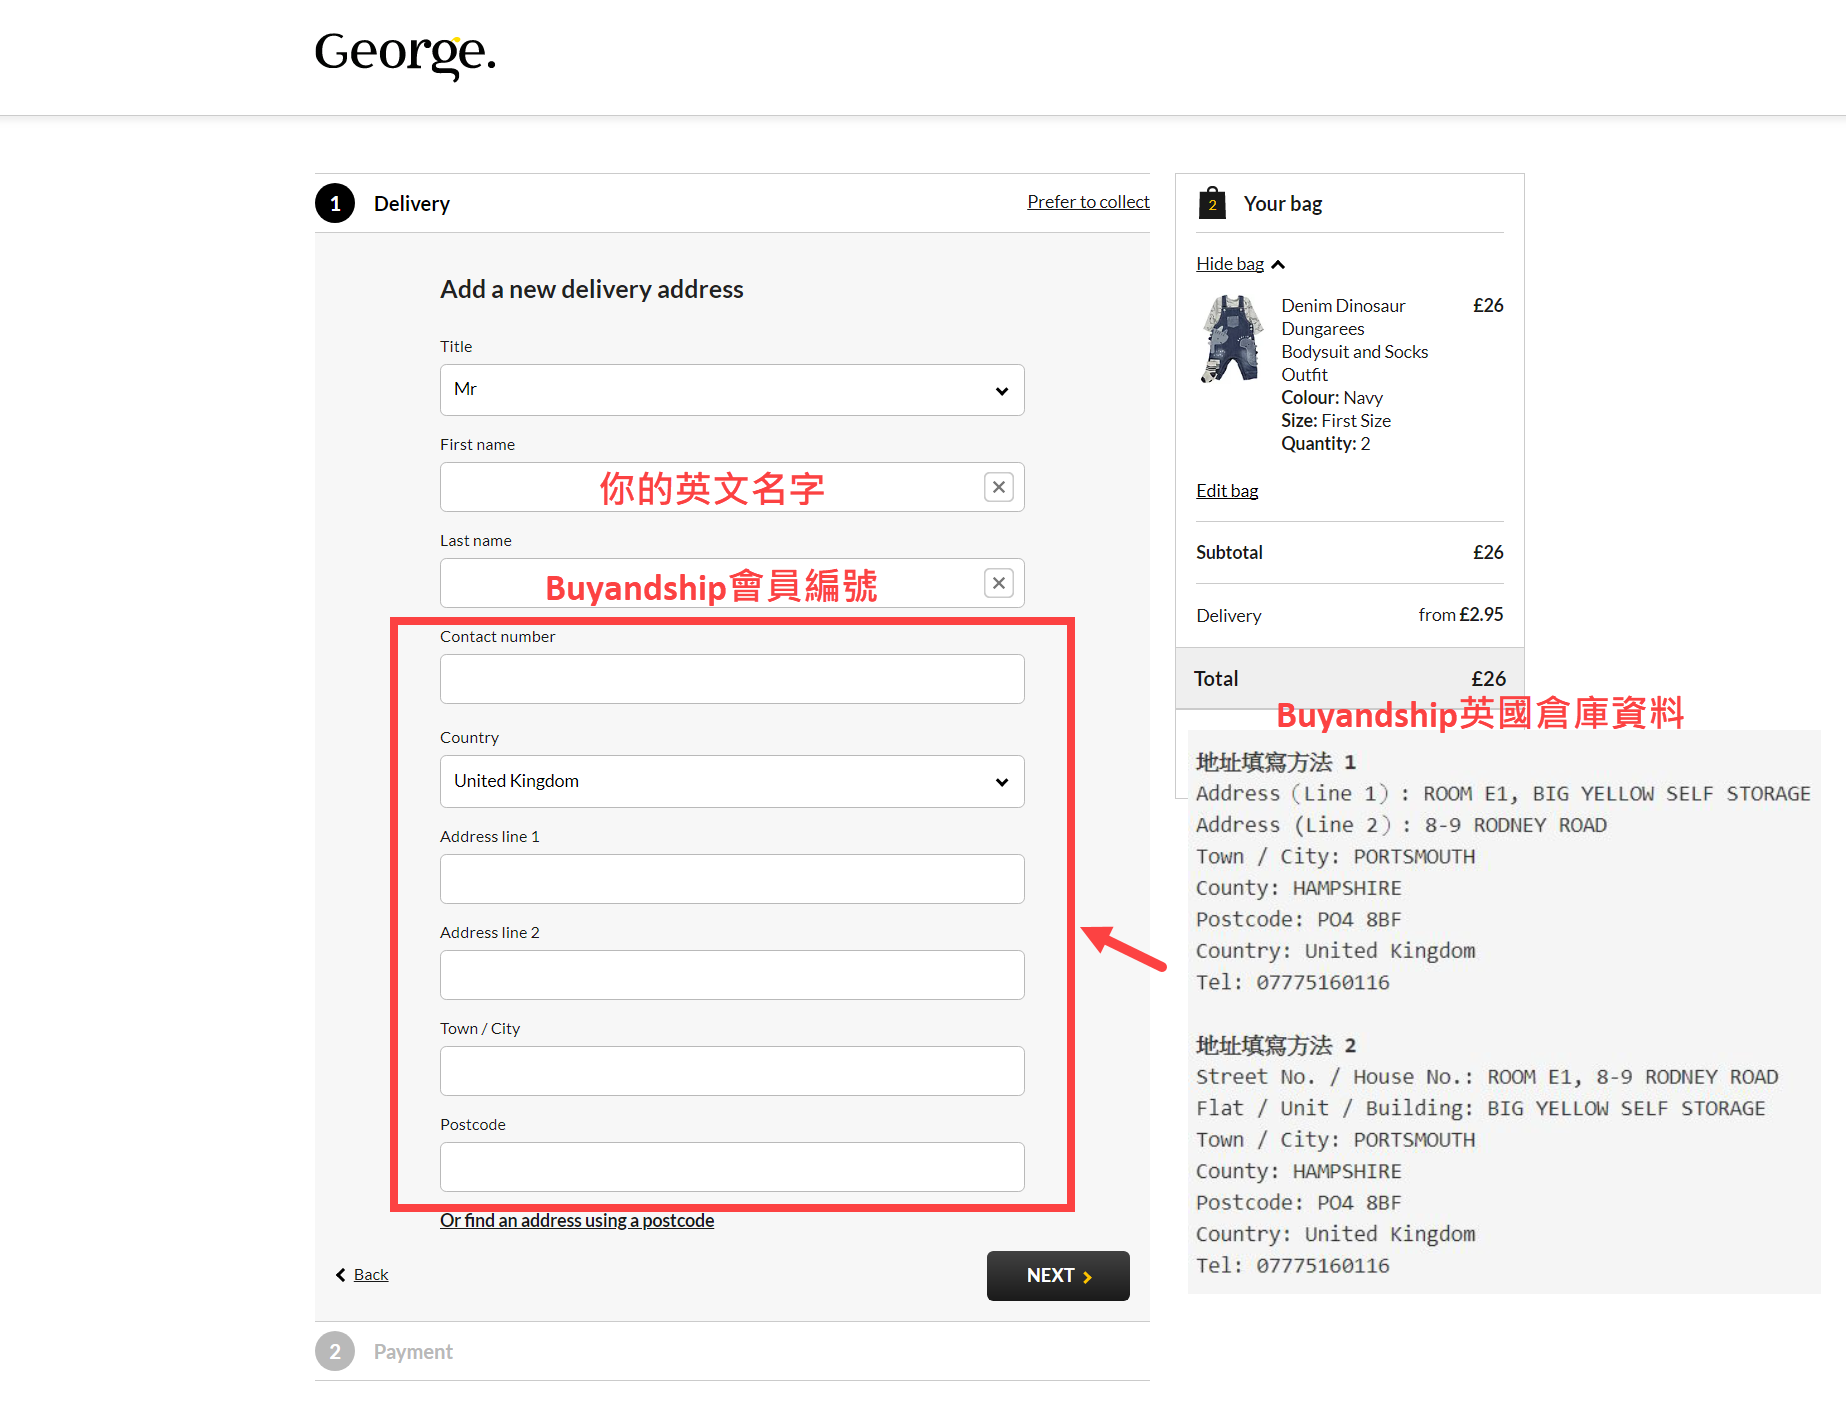This screenshot has width=1846, height=1426.
Task: Click the Prefer to collect link
Action: coord(1088,202)
